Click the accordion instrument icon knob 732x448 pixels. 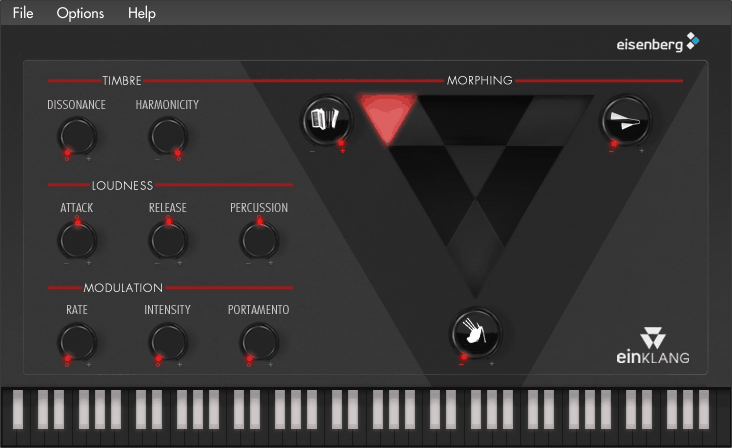click(326, 120)
